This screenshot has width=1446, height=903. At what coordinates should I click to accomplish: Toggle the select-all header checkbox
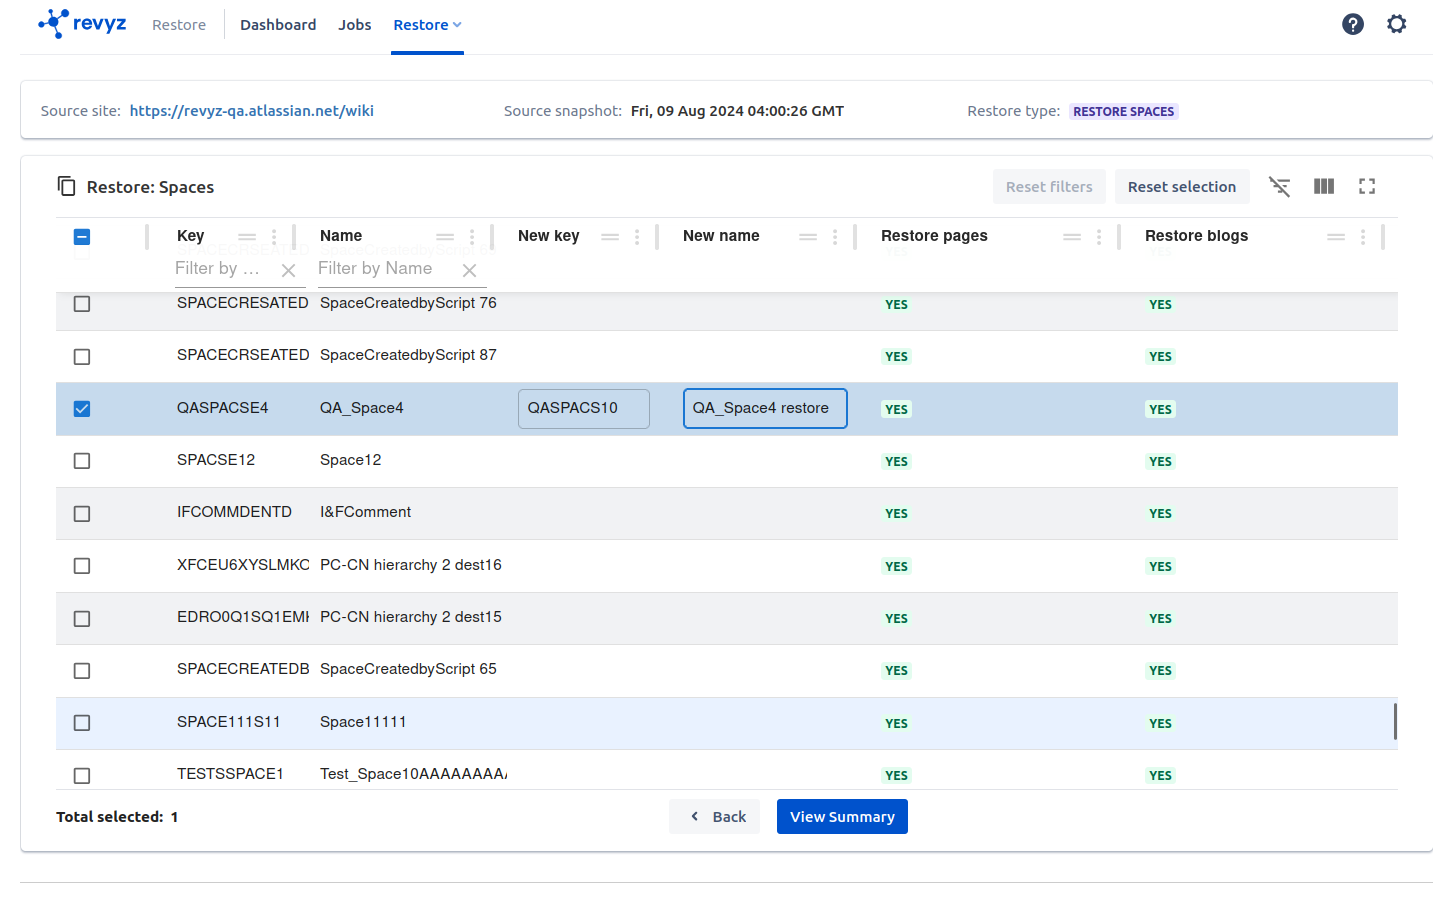tap(82, 237)
